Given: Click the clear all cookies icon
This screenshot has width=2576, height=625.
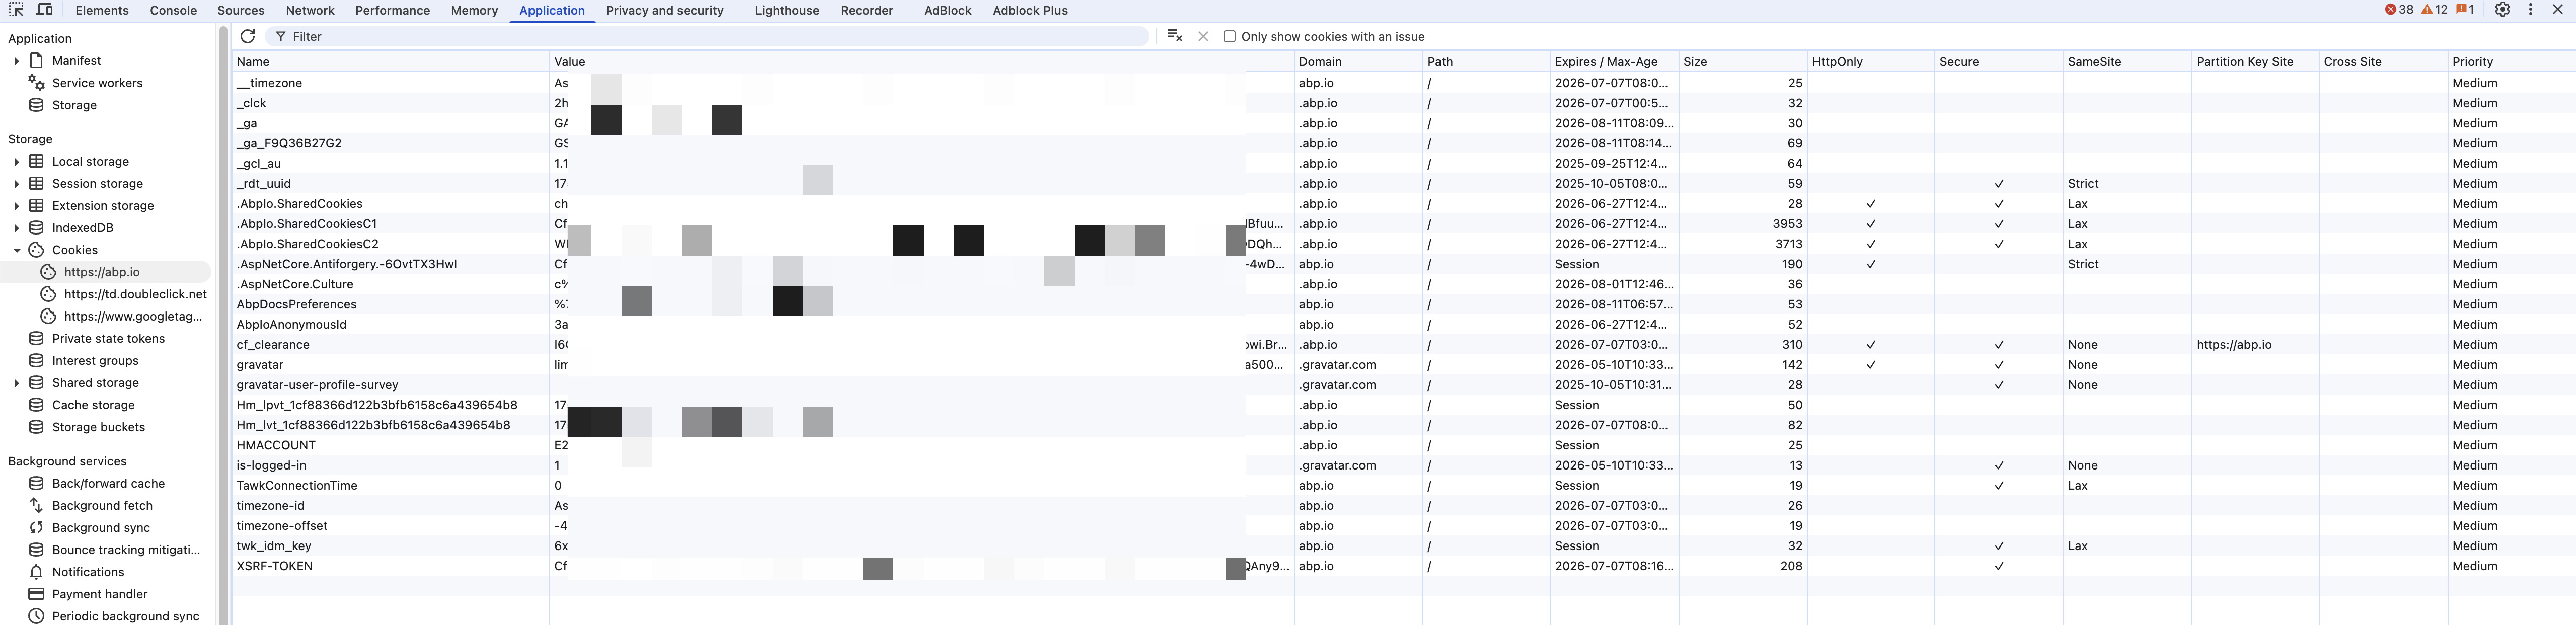Looking at the screenshot, I should point(1175,36).
